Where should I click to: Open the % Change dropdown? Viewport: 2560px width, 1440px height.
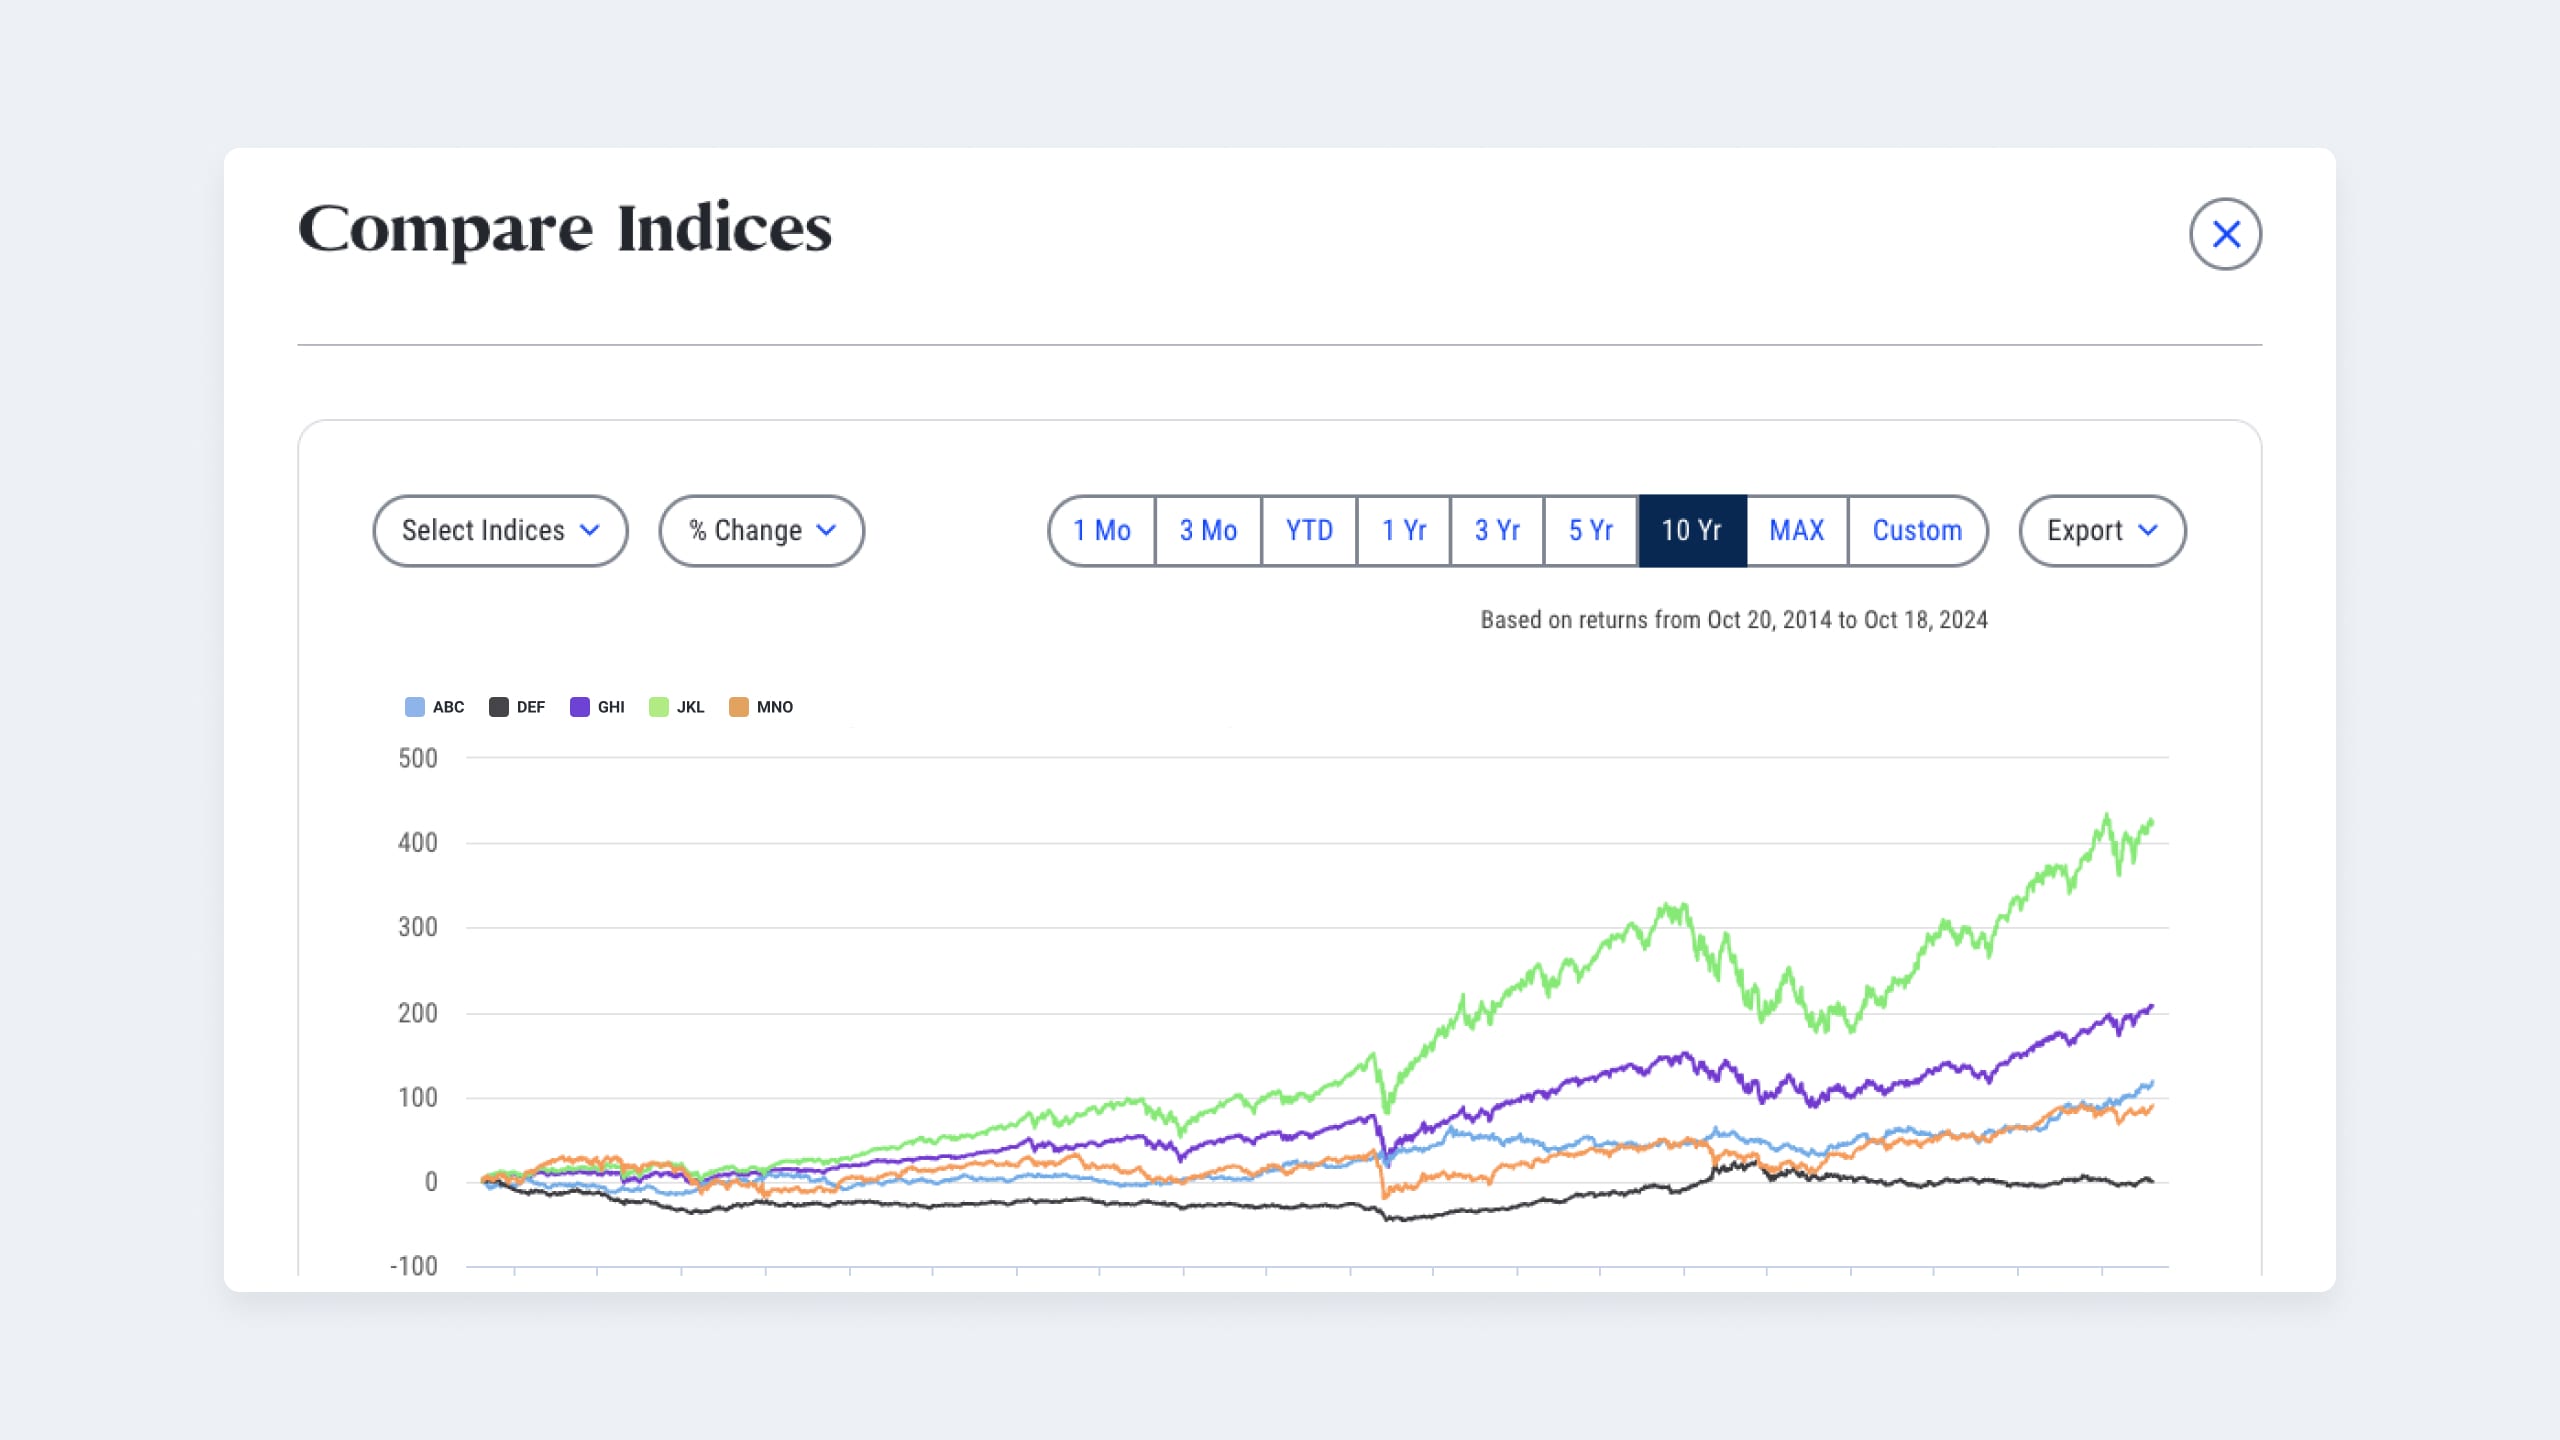point(761,530)
